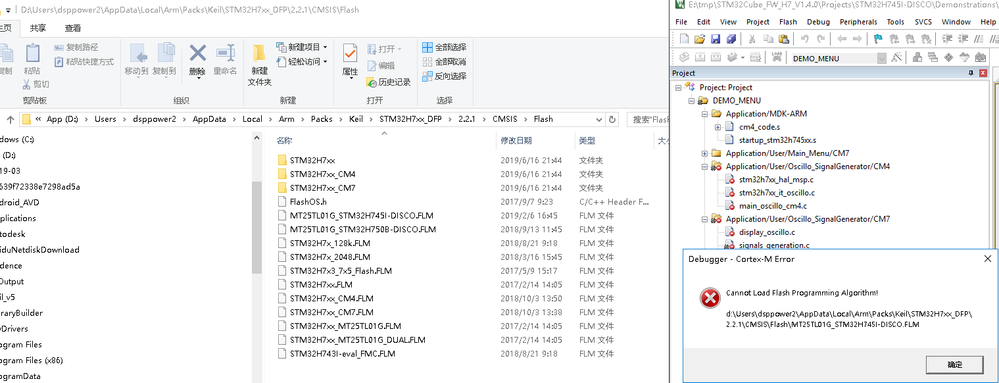Select FlashOS.h file
The image size is (999, 383).
[308, 201]
